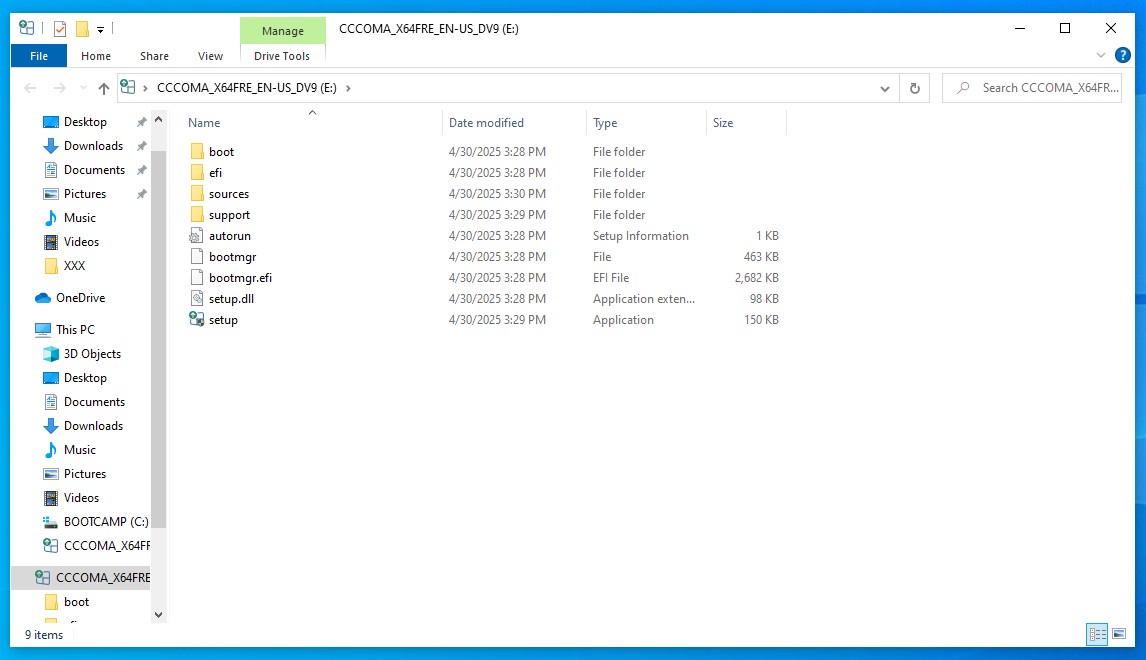Go forward to the next location

(59, 88)
